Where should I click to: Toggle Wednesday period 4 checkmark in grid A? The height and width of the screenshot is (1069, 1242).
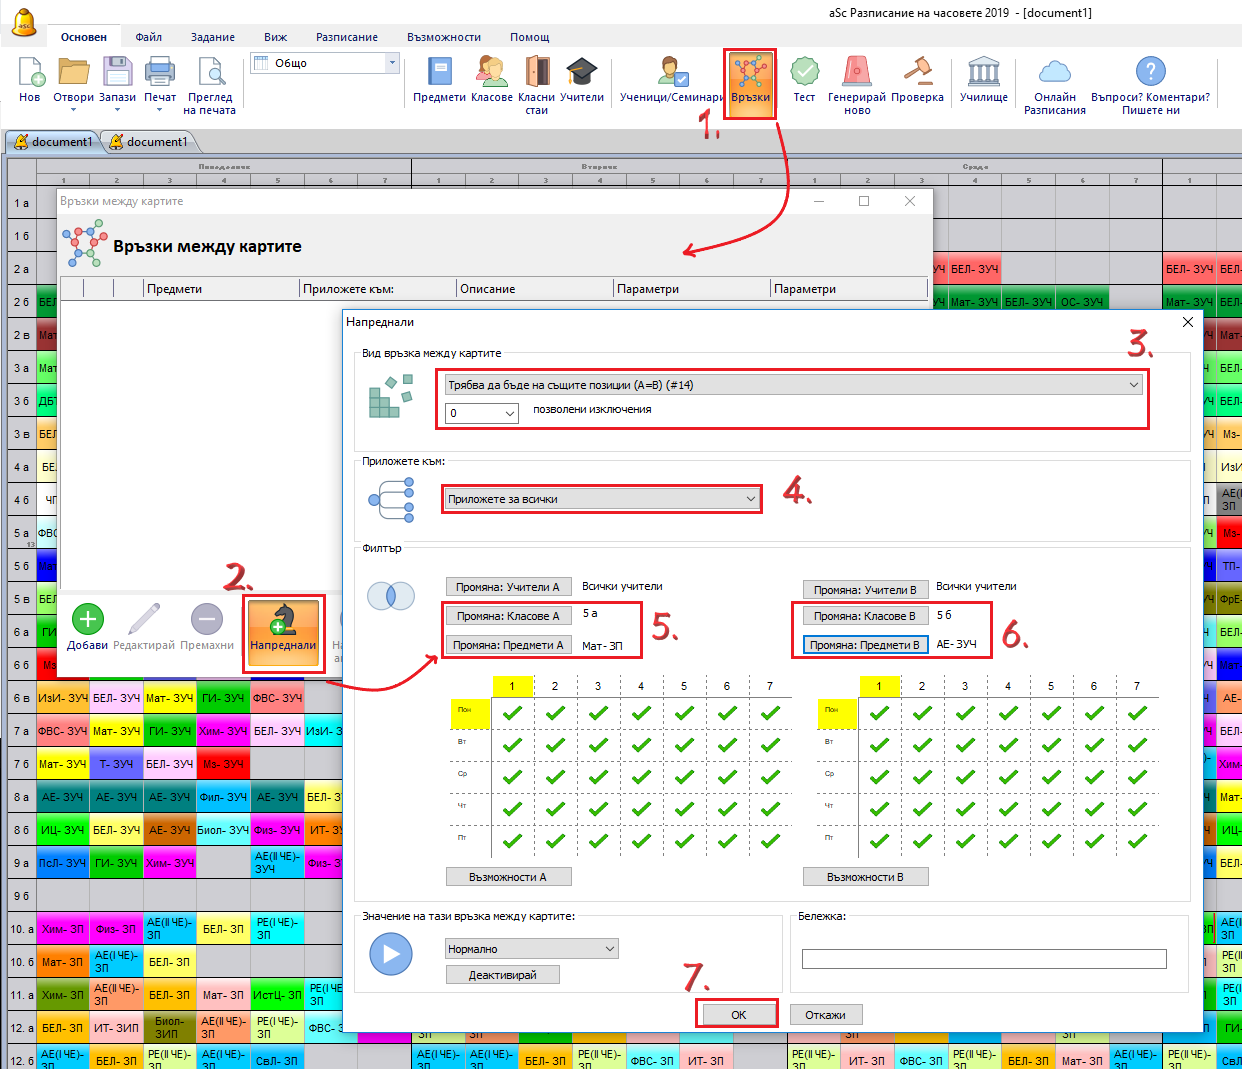click(x=641, y=777)
